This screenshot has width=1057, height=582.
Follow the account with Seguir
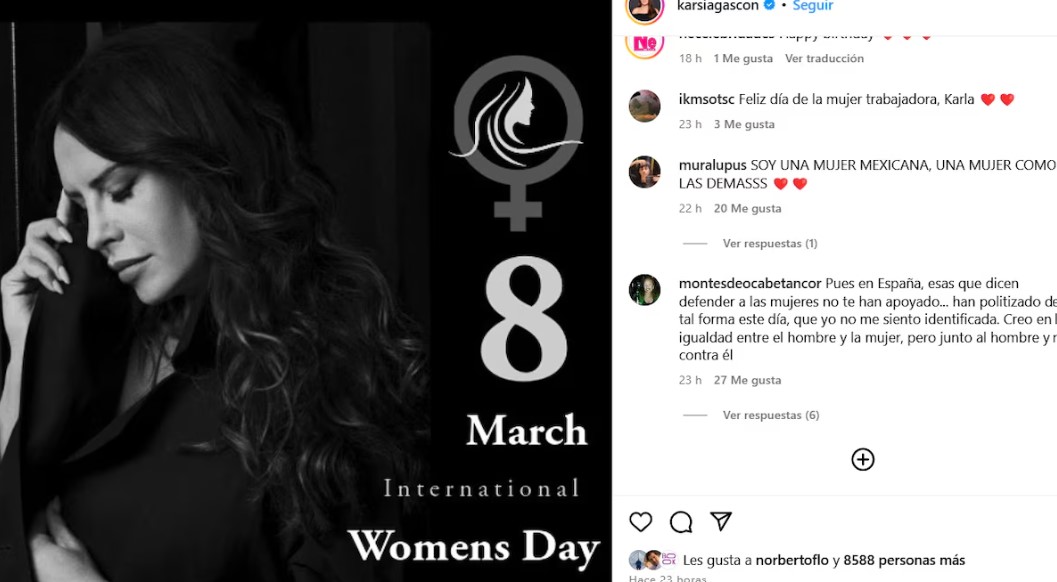point(813,6)
